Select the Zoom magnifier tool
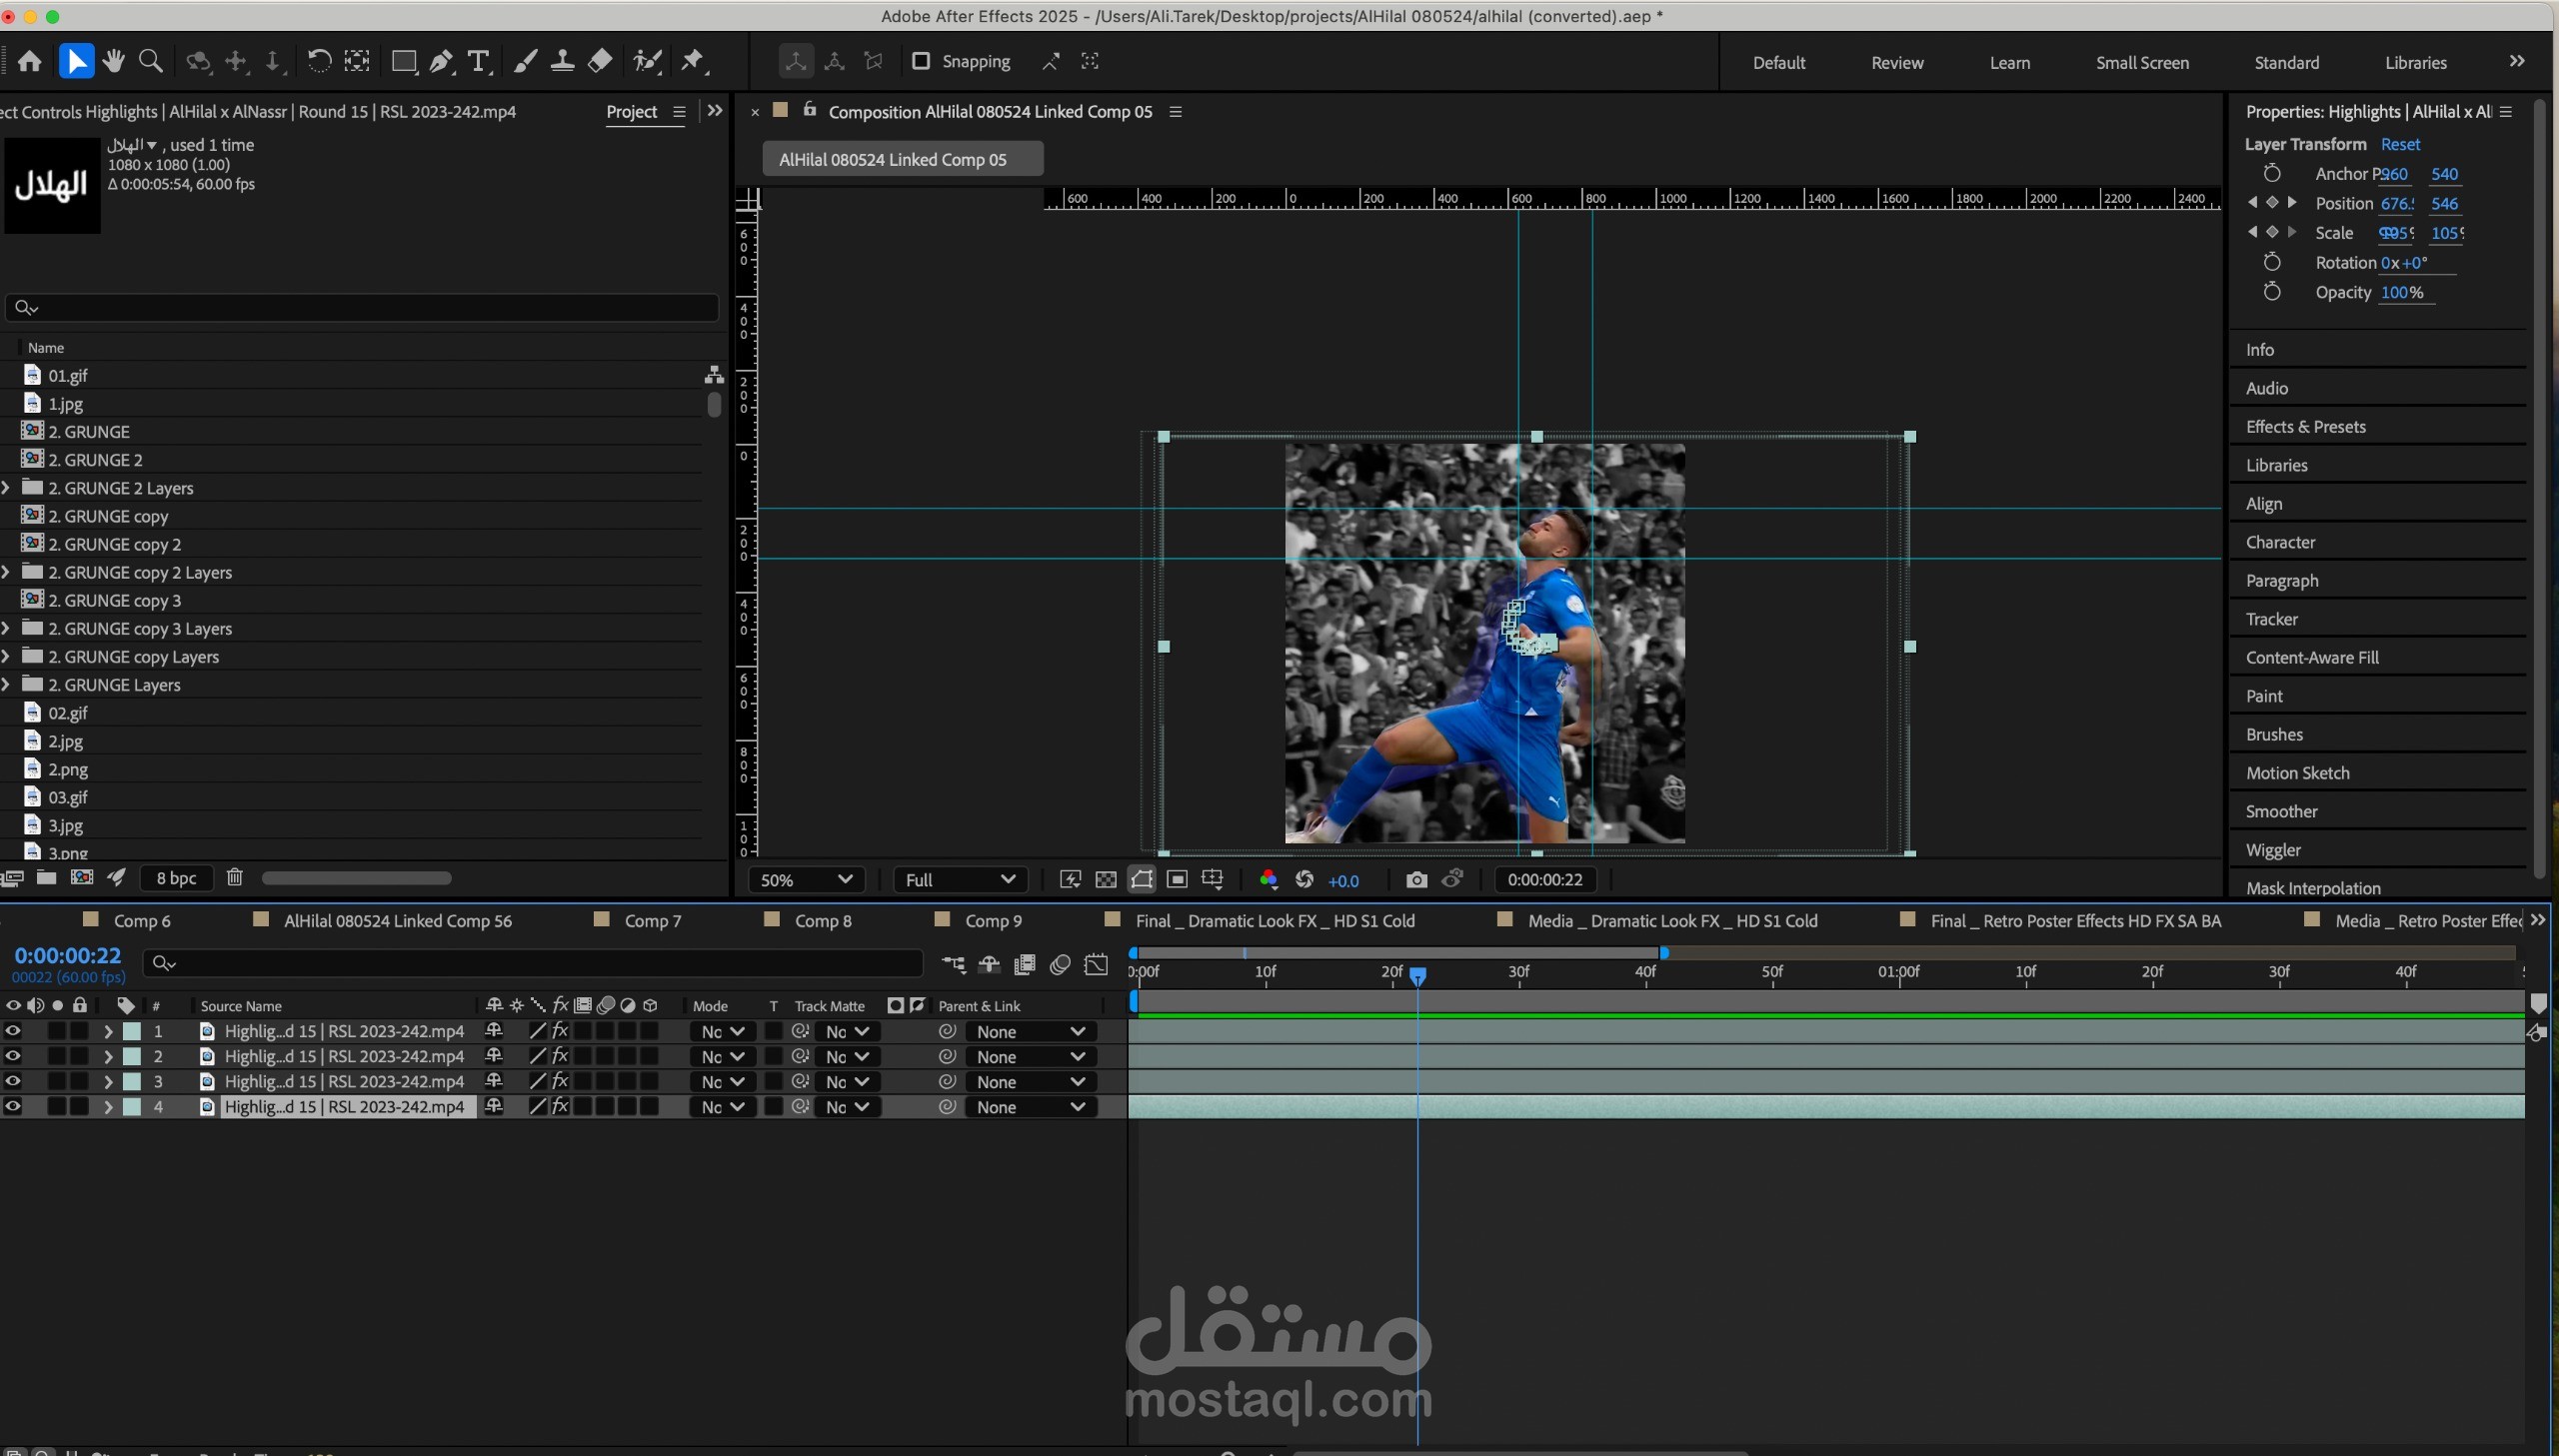Image resolution: width=2559 pixels, height=1456 pixels. (x=151, y=62)
